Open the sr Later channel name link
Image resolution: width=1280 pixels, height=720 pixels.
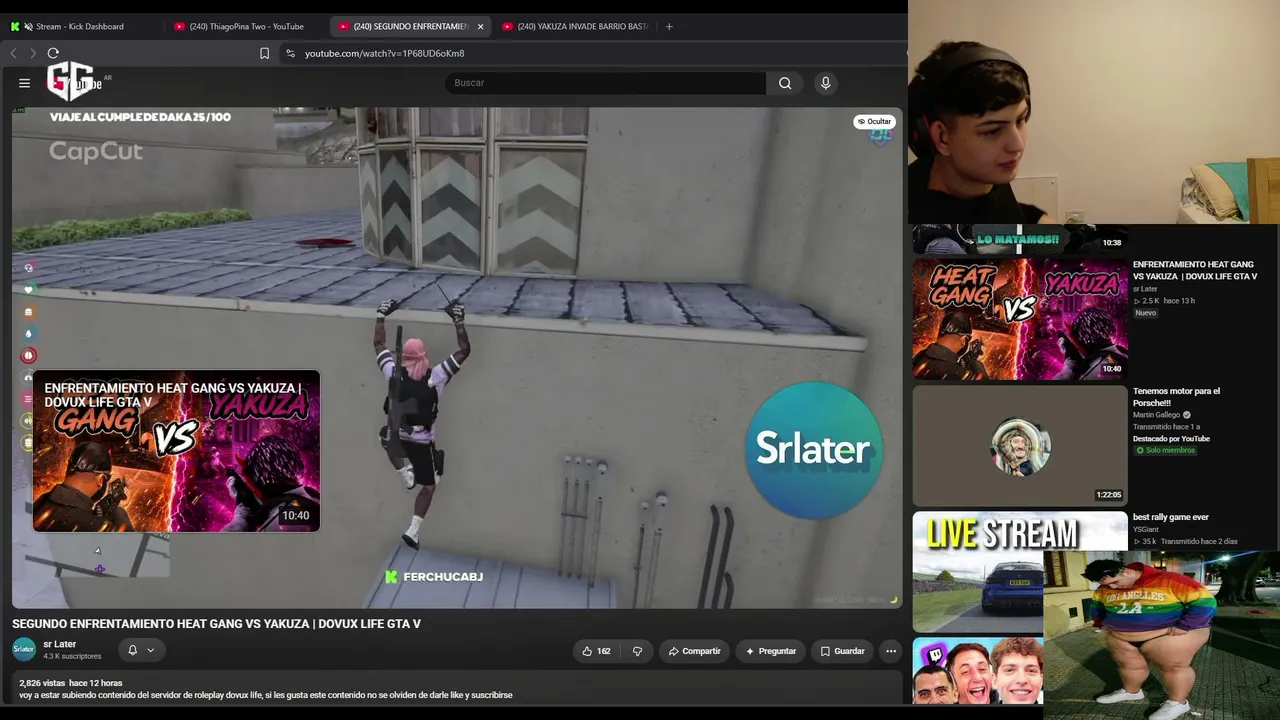(60, 645)
